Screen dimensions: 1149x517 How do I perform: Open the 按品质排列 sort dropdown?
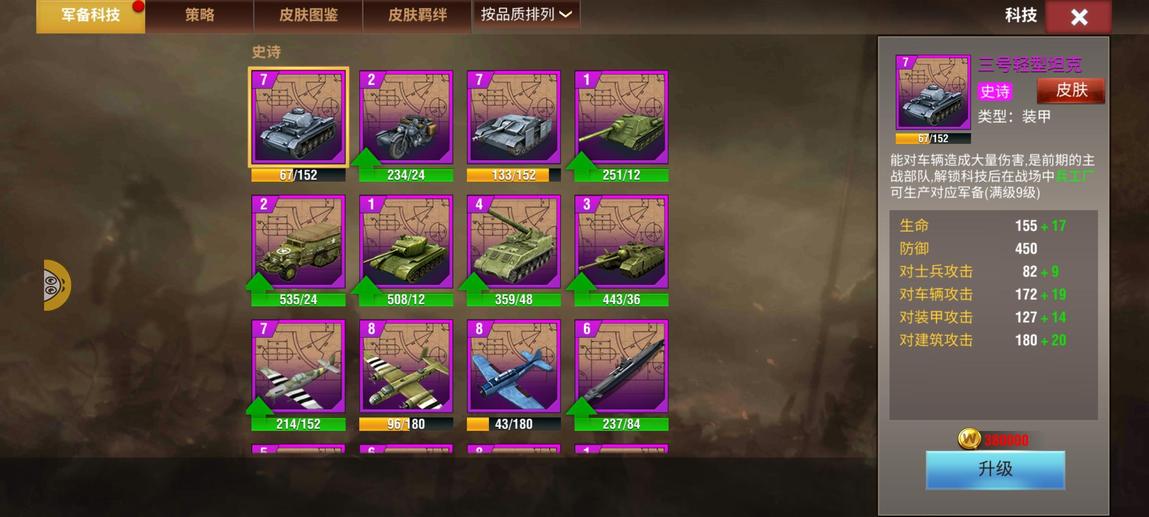point(526,15)
